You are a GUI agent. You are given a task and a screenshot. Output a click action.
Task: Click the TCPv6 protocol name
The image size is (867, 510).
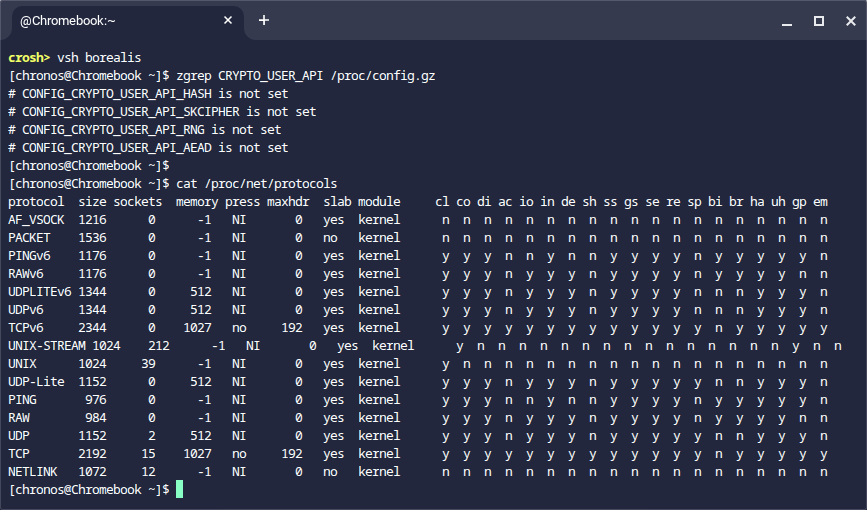(x=25, y=327)
